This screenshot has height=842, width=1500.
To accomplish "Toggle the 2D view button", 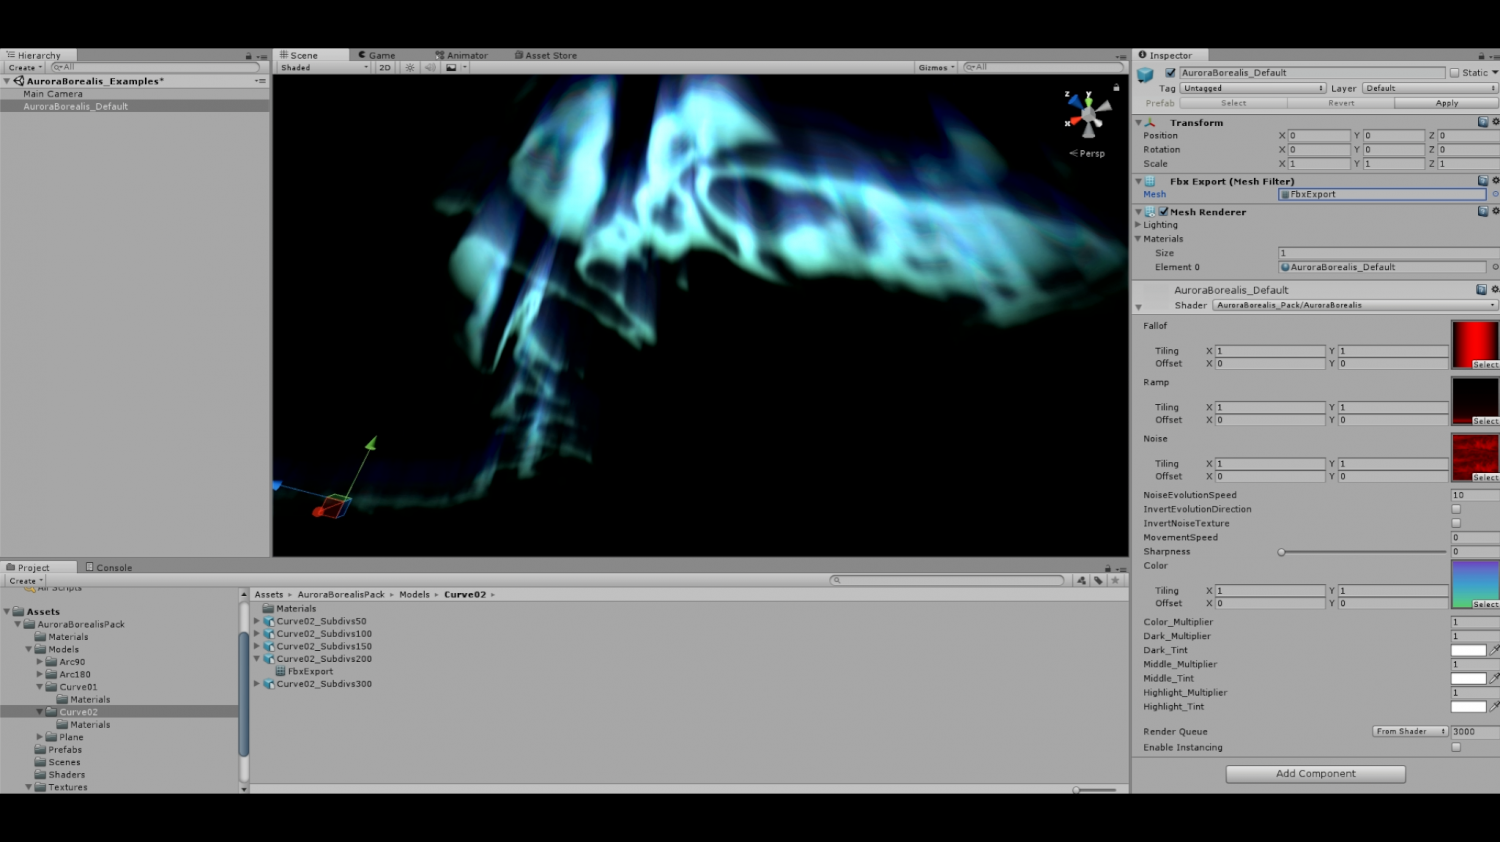I will [x=385, y=68].
